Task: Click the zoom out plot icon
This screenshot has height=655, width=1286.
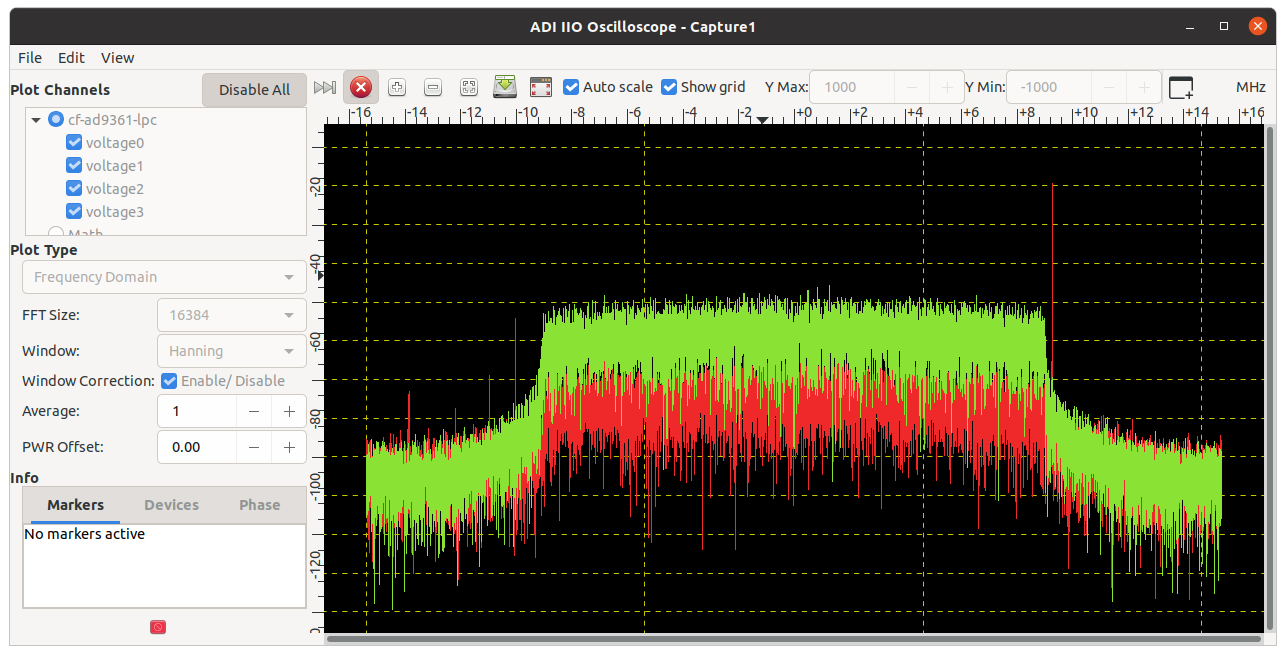Action: pyautogui.click(x=433, y=87)
